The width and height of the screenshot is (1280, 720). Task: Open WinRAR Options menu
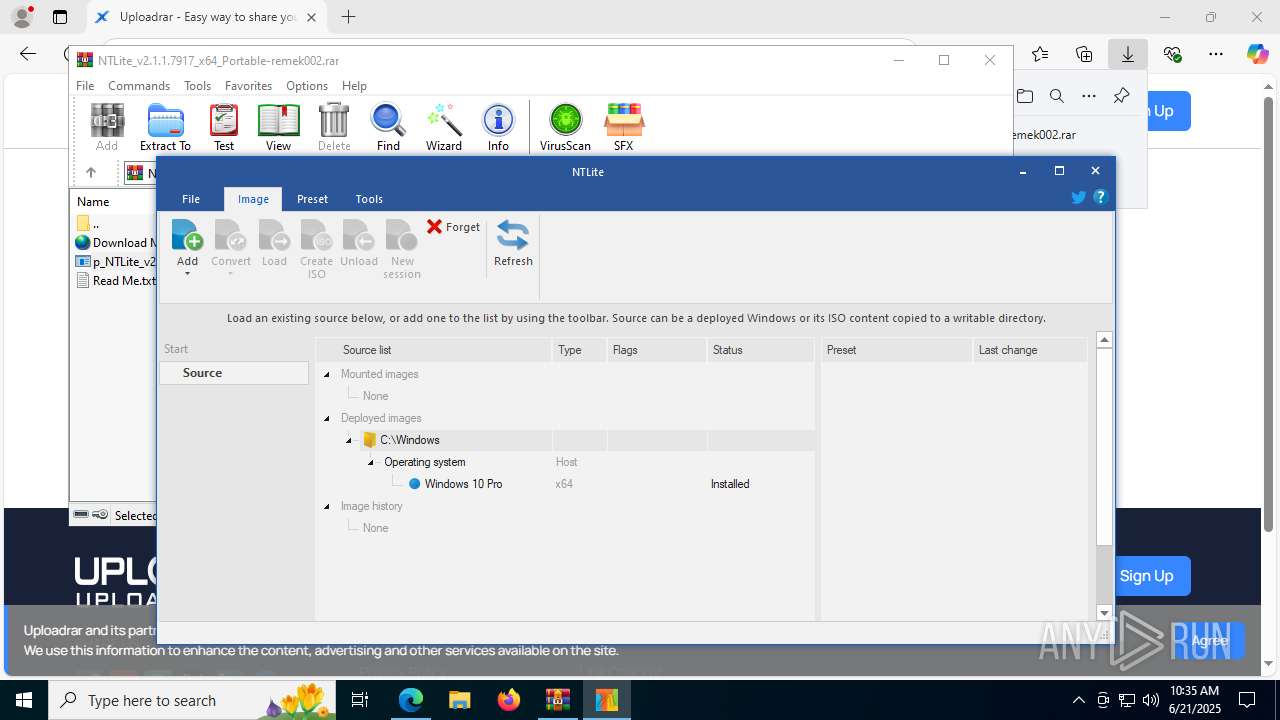pos(307,86)
